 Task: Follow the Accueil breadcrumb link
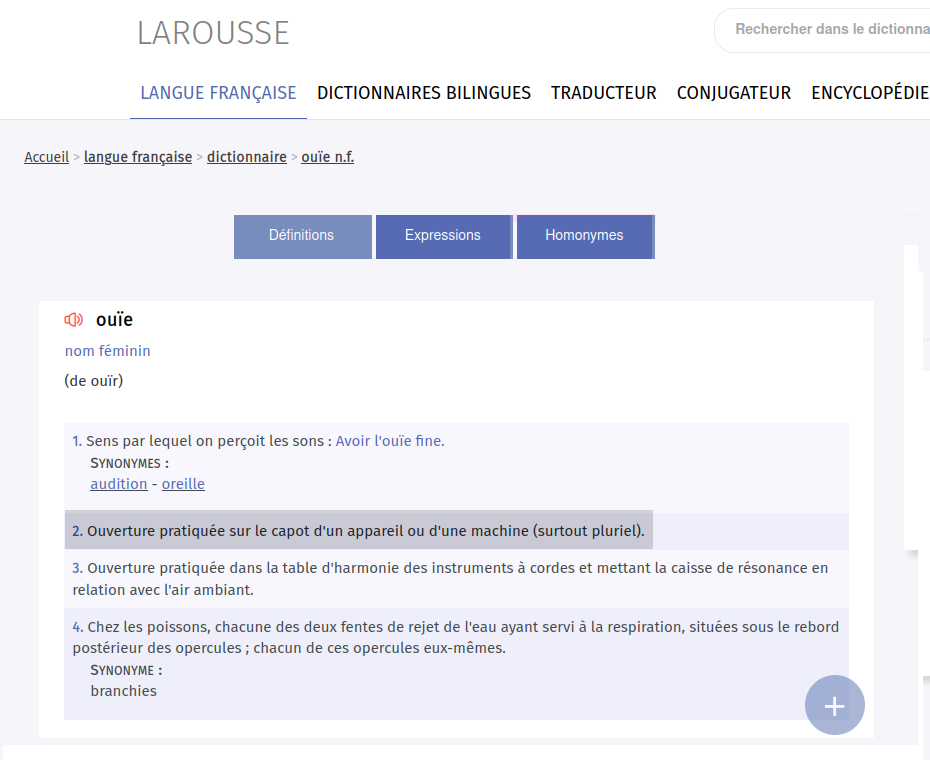46,157
